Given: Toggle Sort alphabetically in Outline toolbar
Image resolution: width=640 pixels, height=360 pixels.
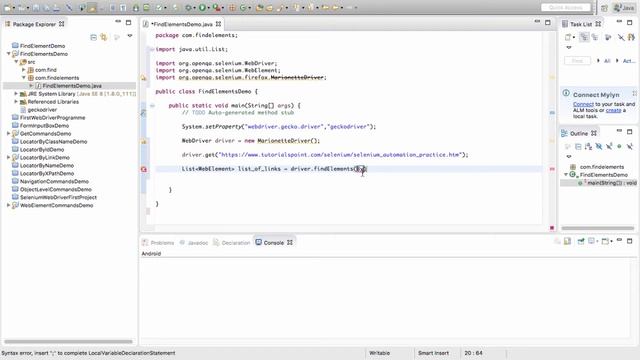Looking at the screenshot, I should pyautogui.click(x=588, y=146).
